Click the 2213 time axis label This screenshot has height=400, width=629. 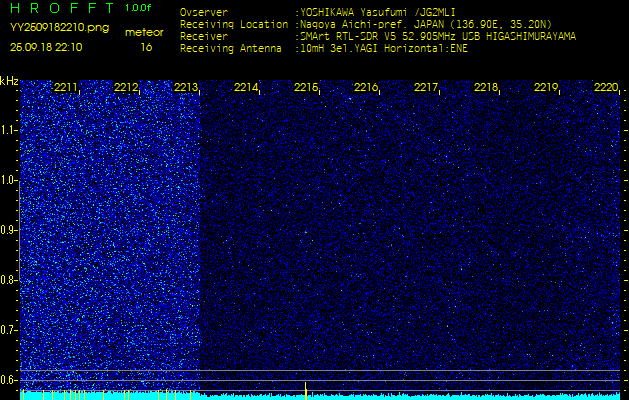(185, 87)
